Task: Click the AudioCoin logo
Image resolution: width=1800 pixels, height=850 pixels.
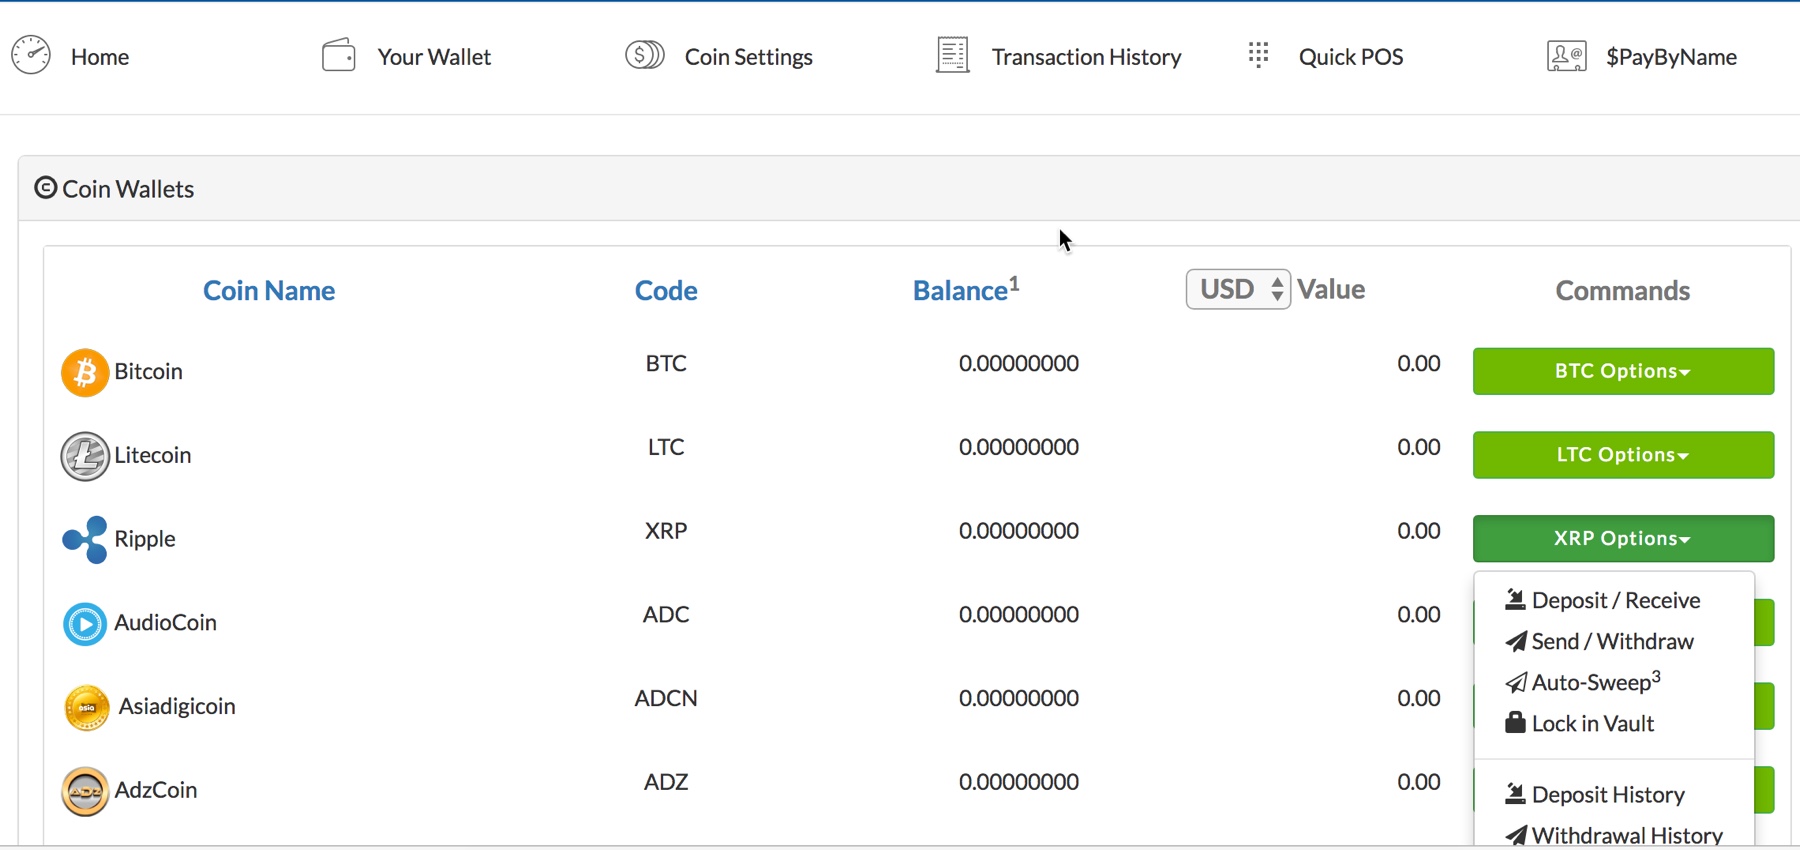Action: coord(85,624)
